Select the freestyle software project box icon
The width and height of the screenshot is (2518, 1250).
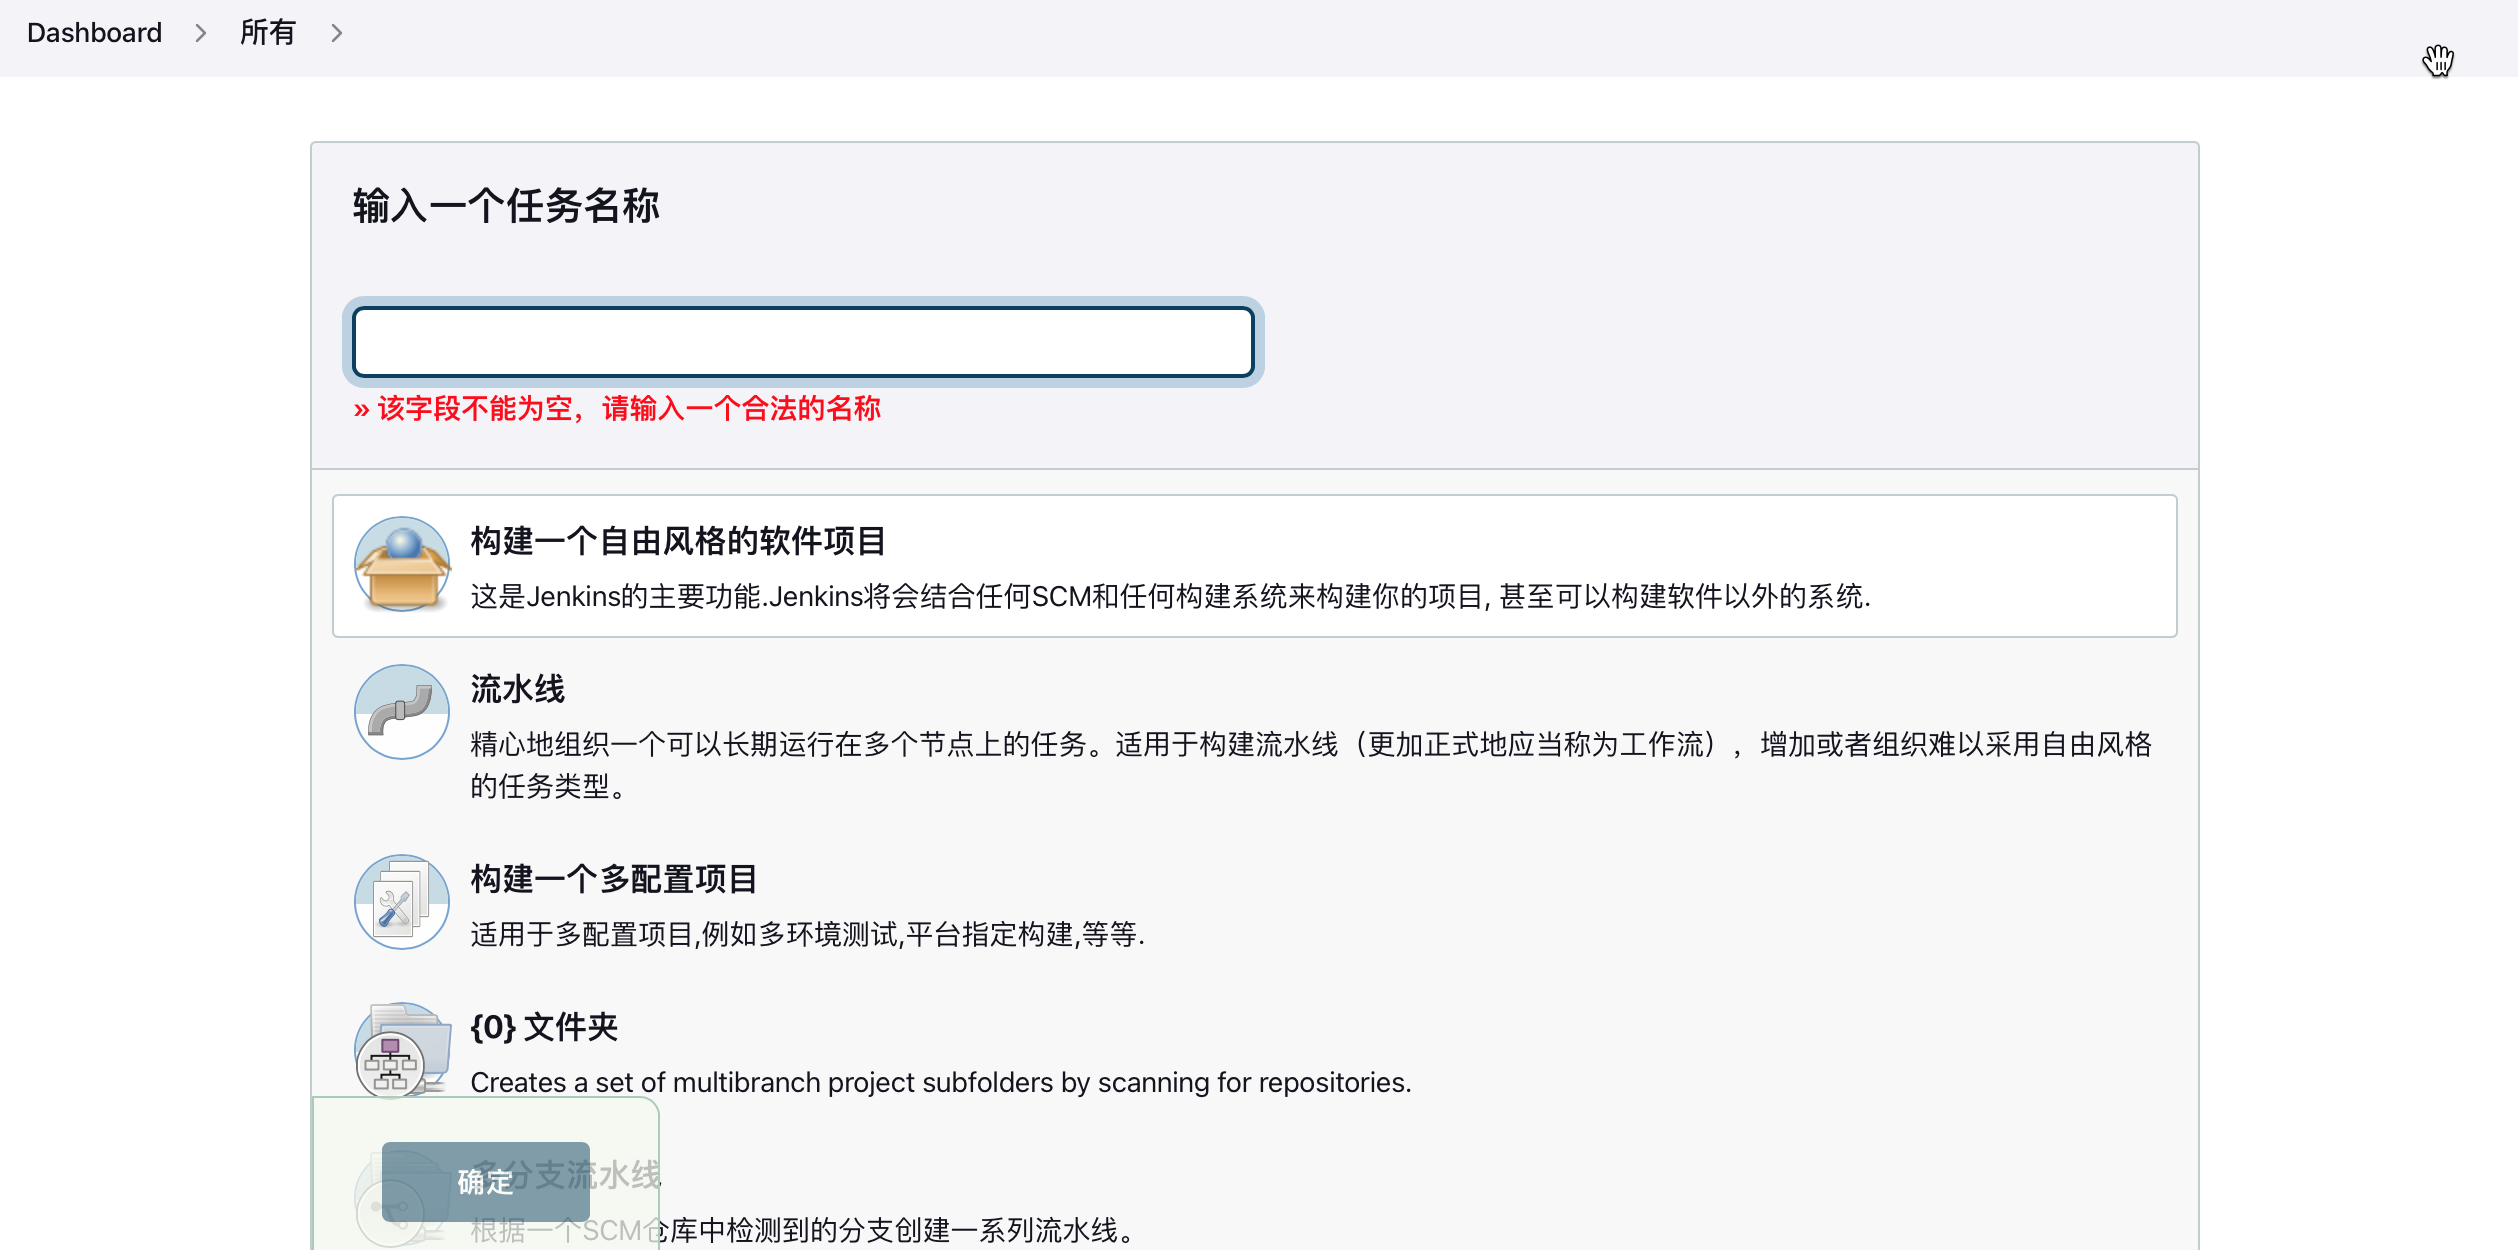402,564
